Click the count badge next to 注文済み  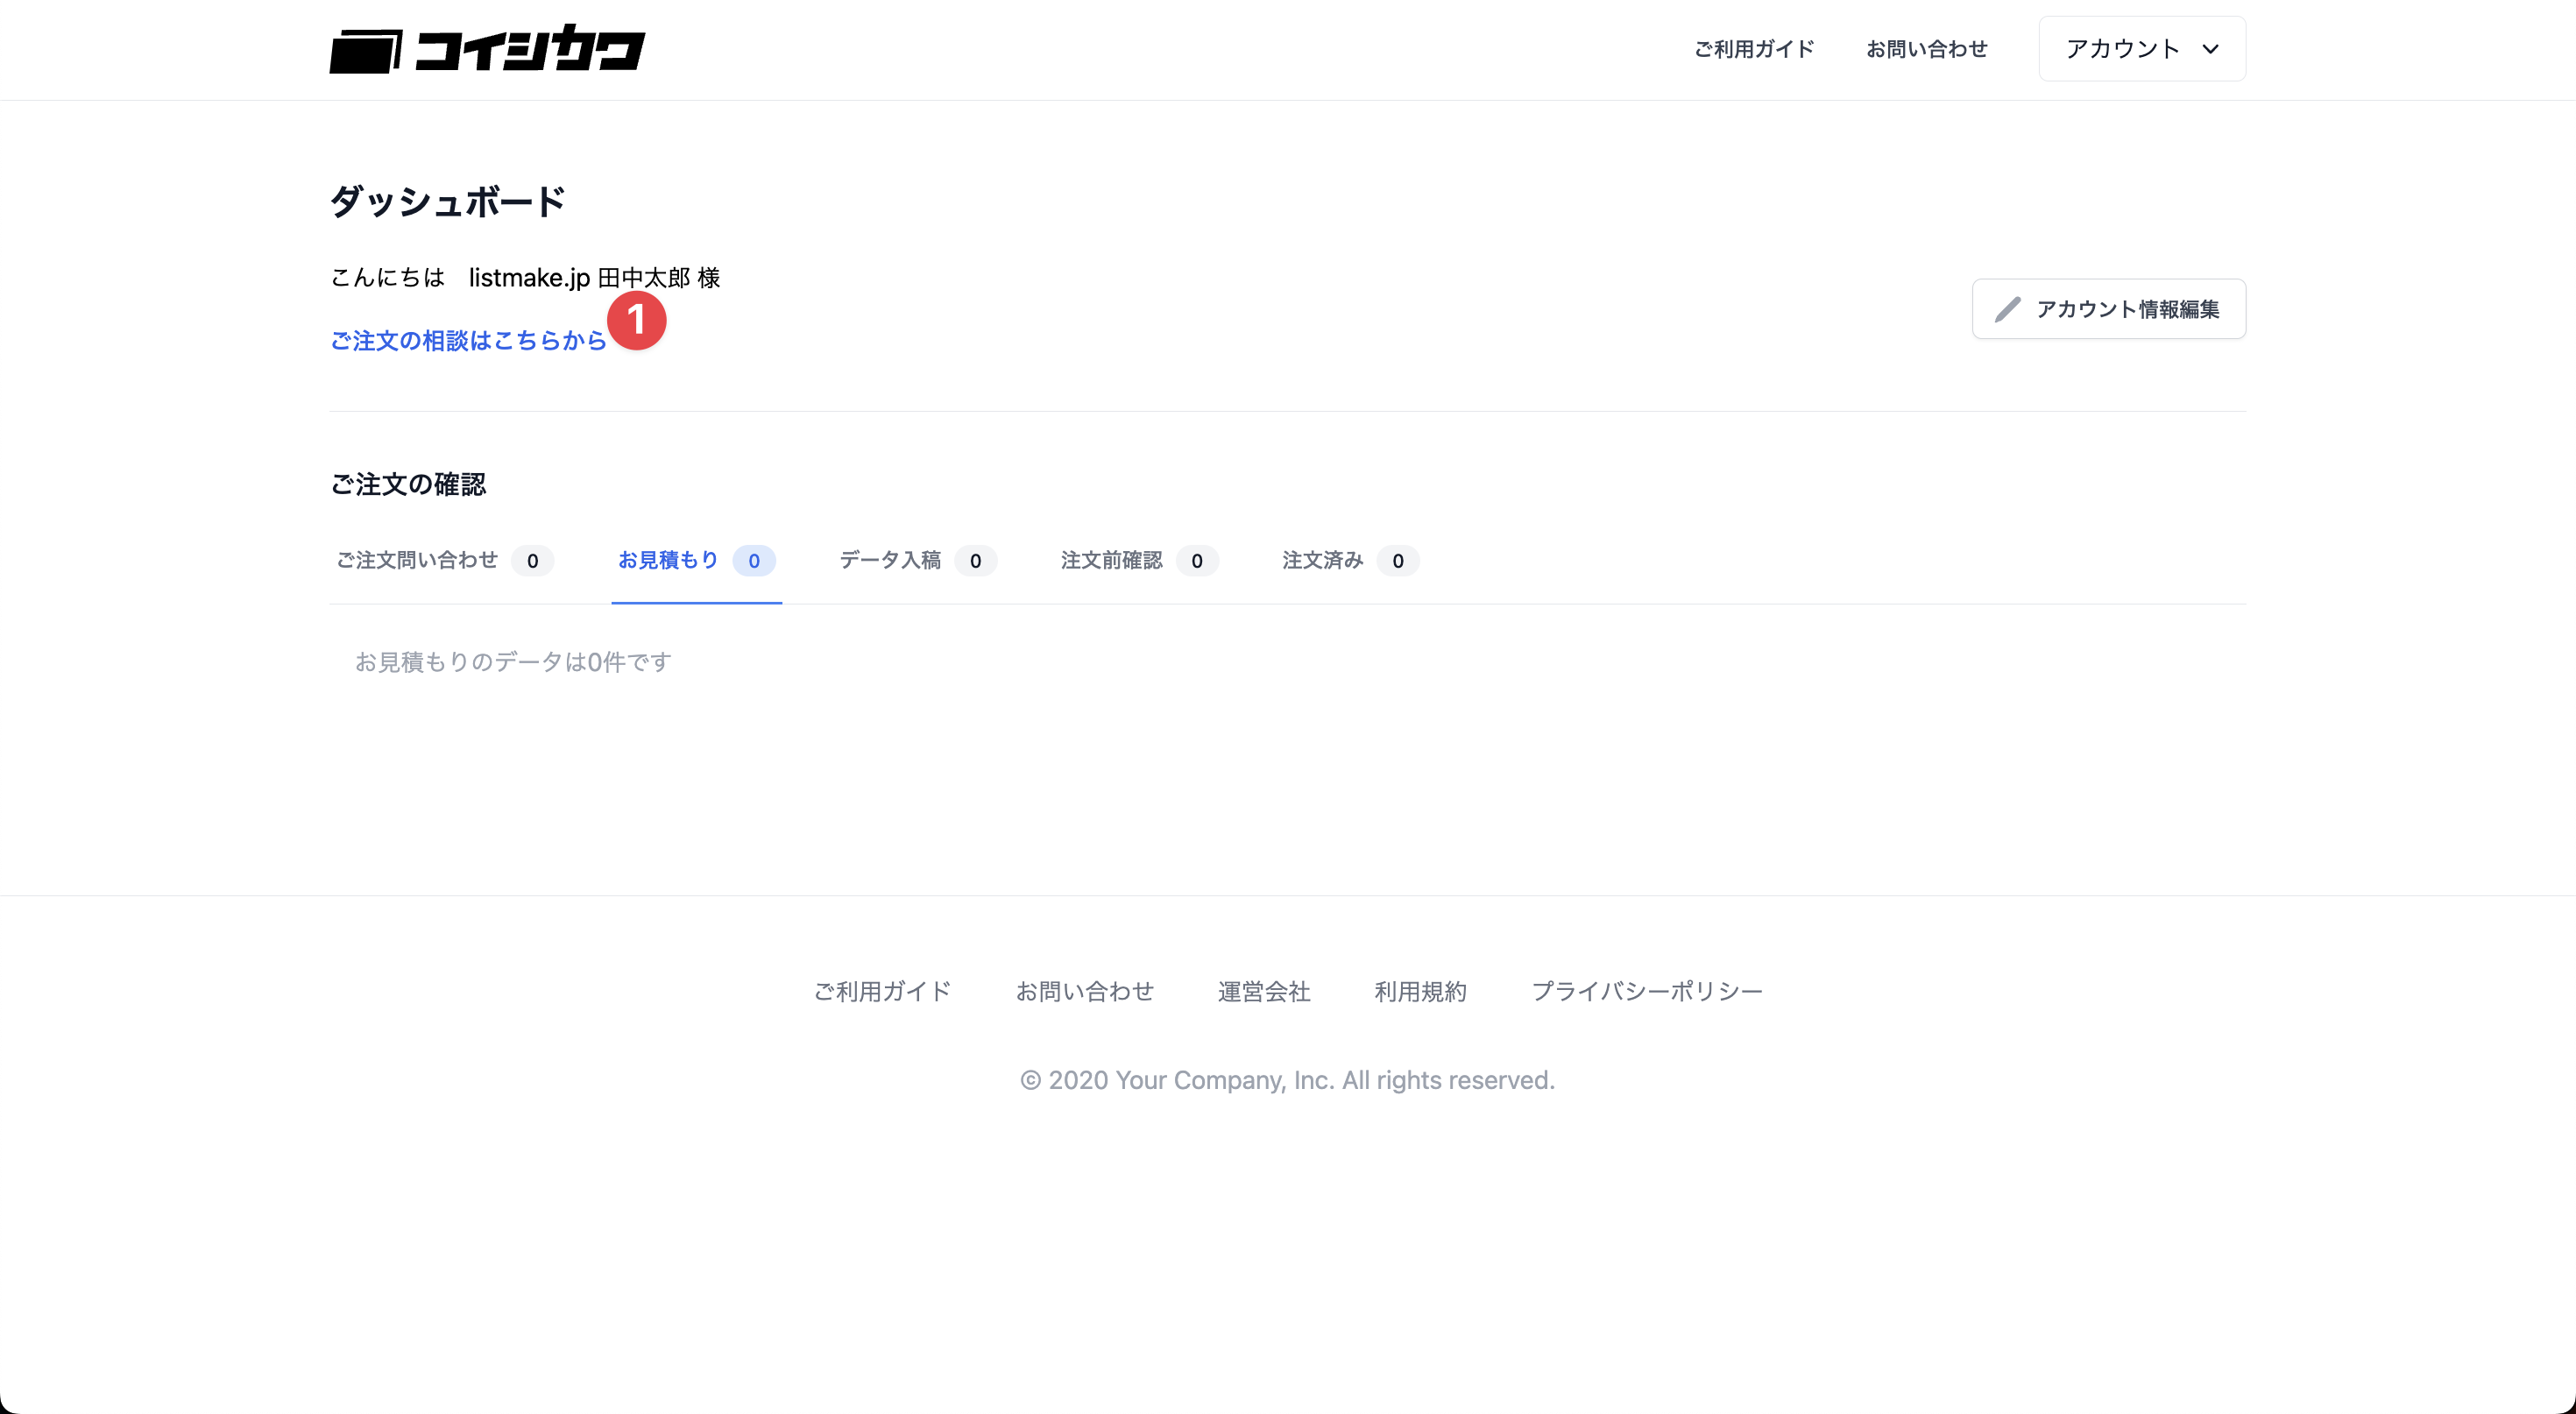1398,561
